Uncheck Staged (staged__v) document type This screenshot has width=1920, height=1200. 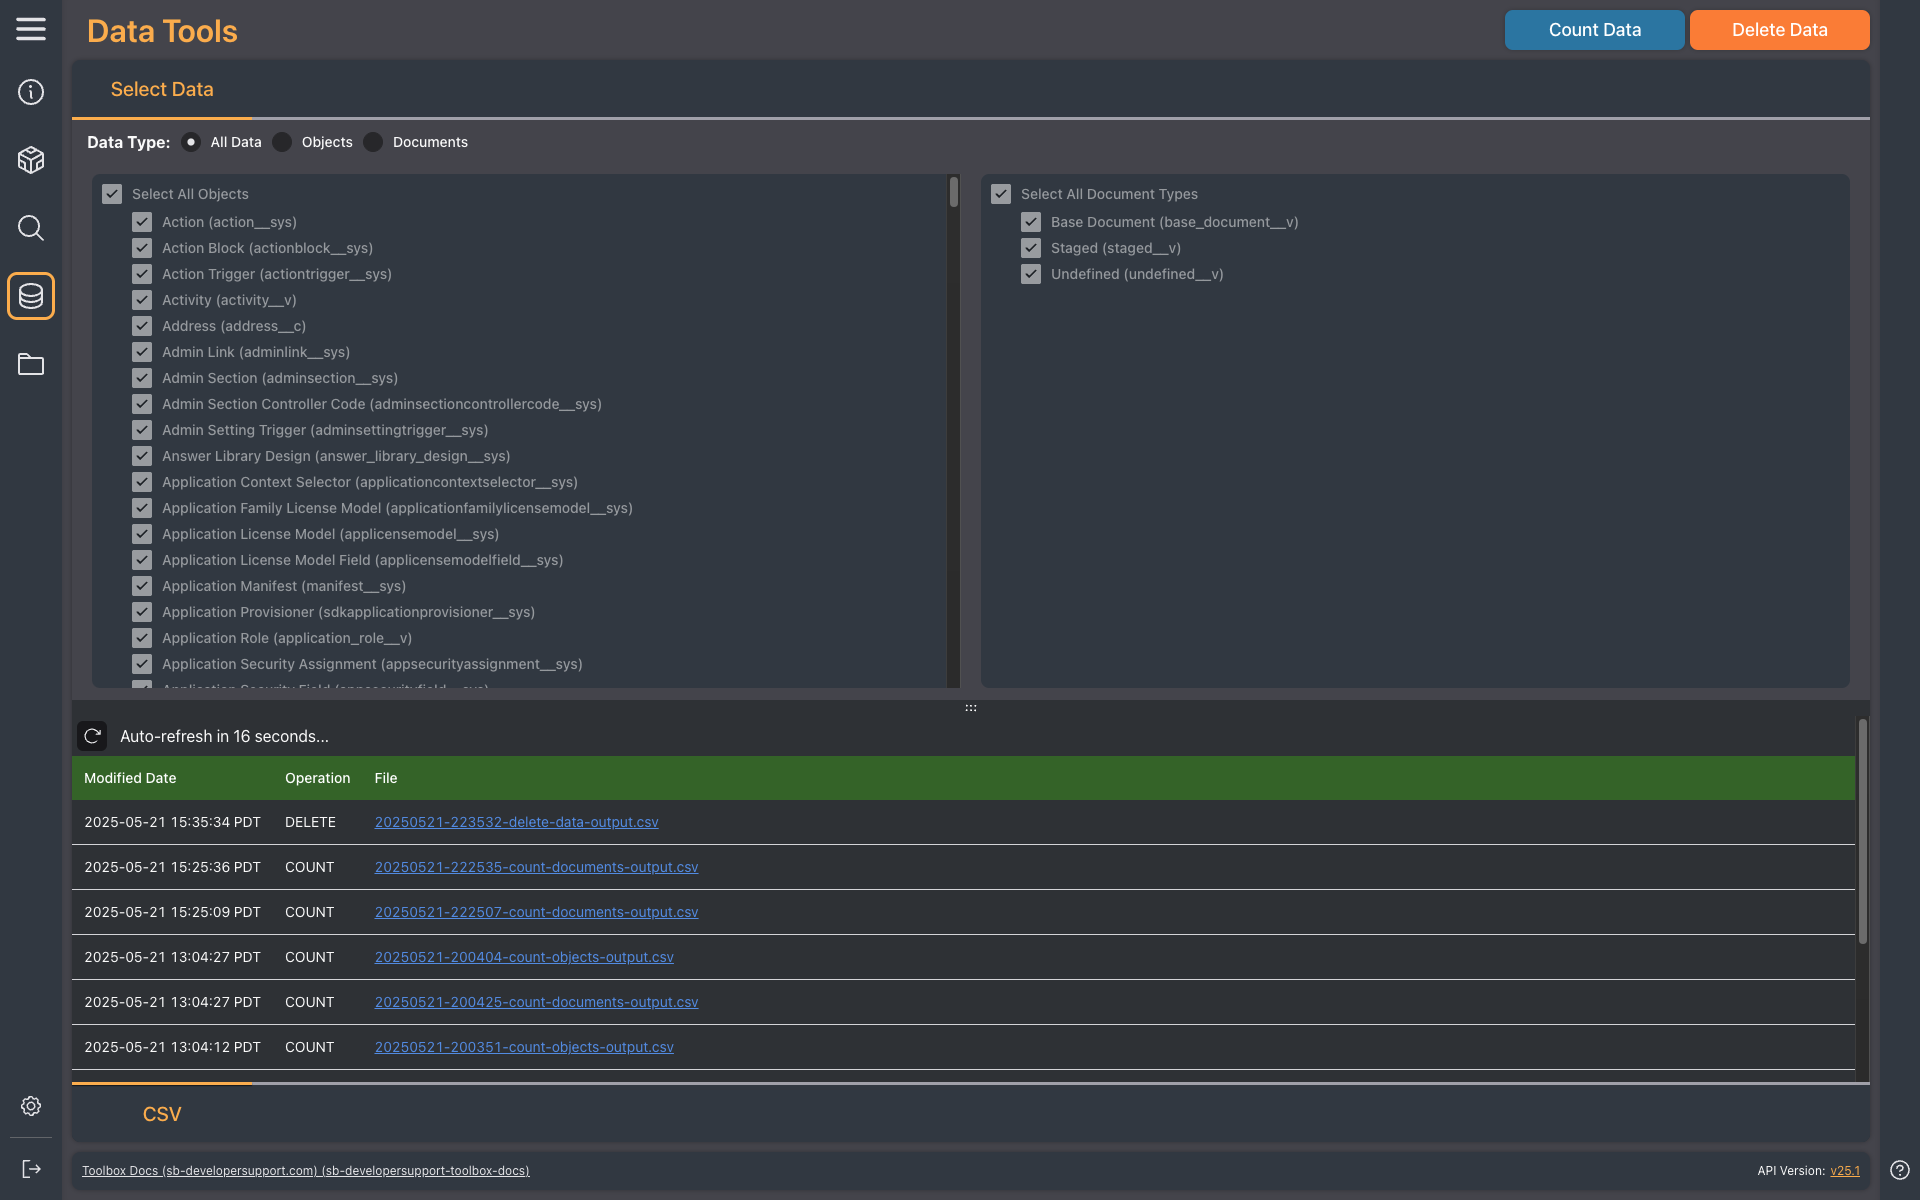point(1031,248)
